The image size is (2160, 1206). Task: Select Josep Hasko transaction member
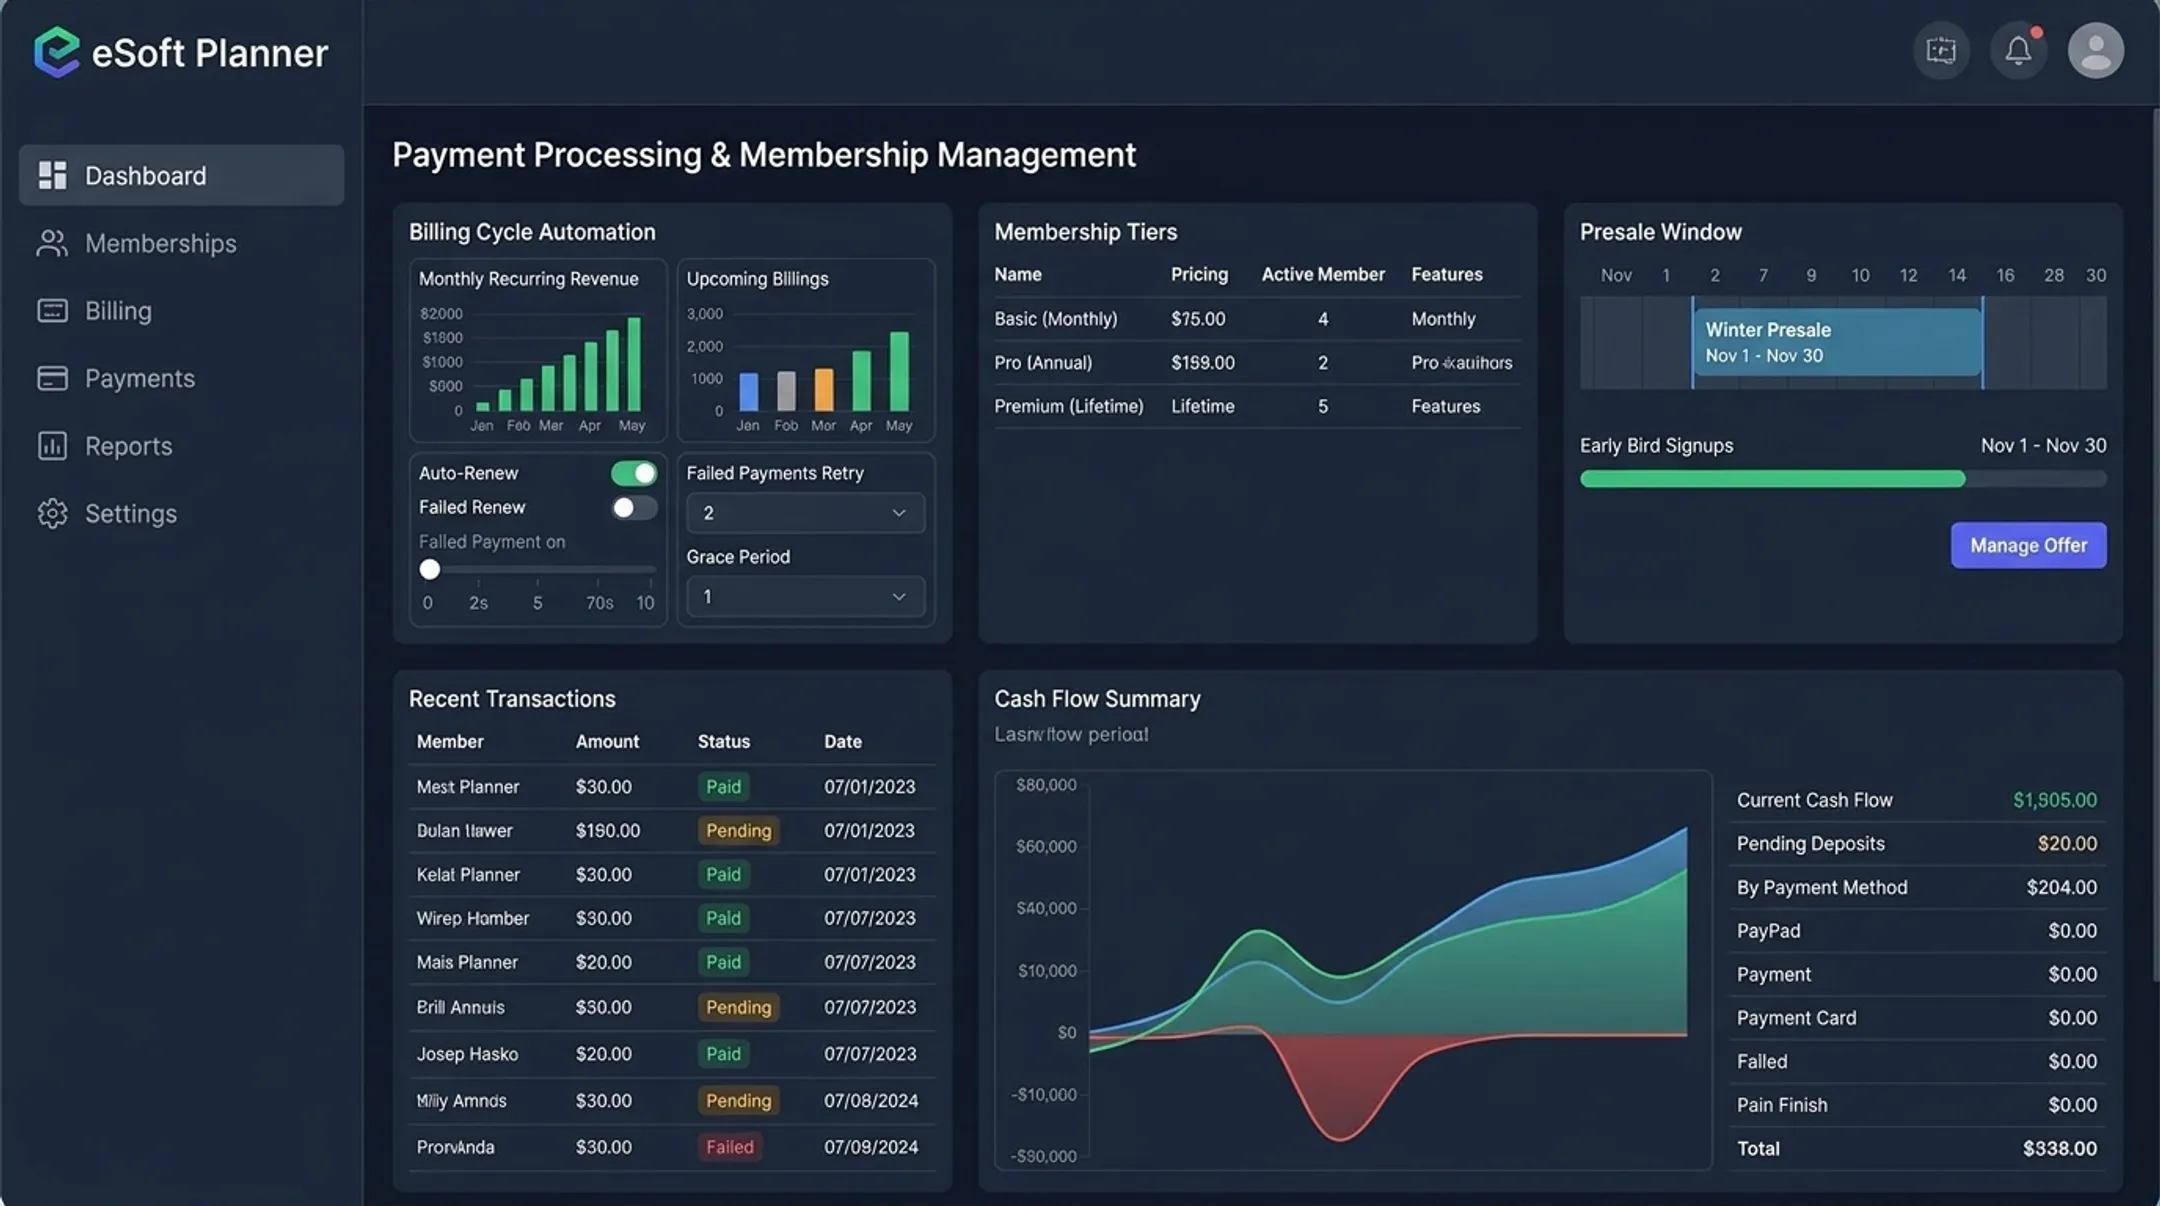pos(467,1054)
